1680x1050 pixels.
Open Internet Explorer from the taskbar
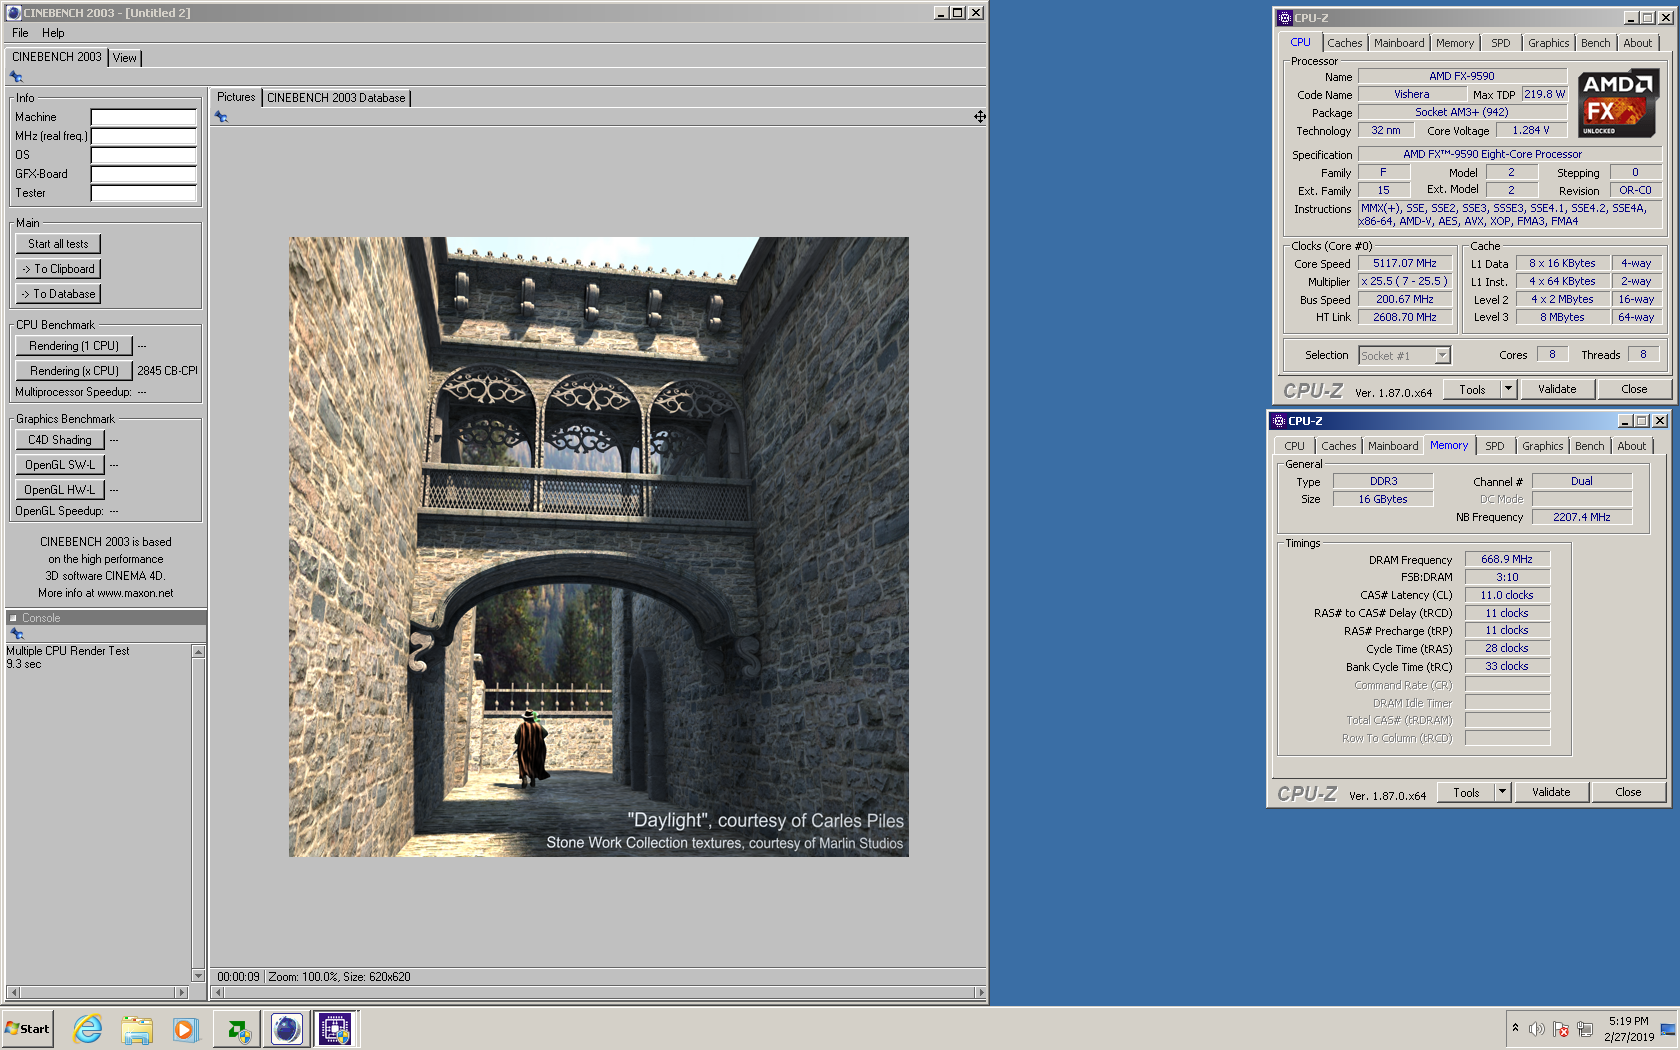(x=88, y=1029)
